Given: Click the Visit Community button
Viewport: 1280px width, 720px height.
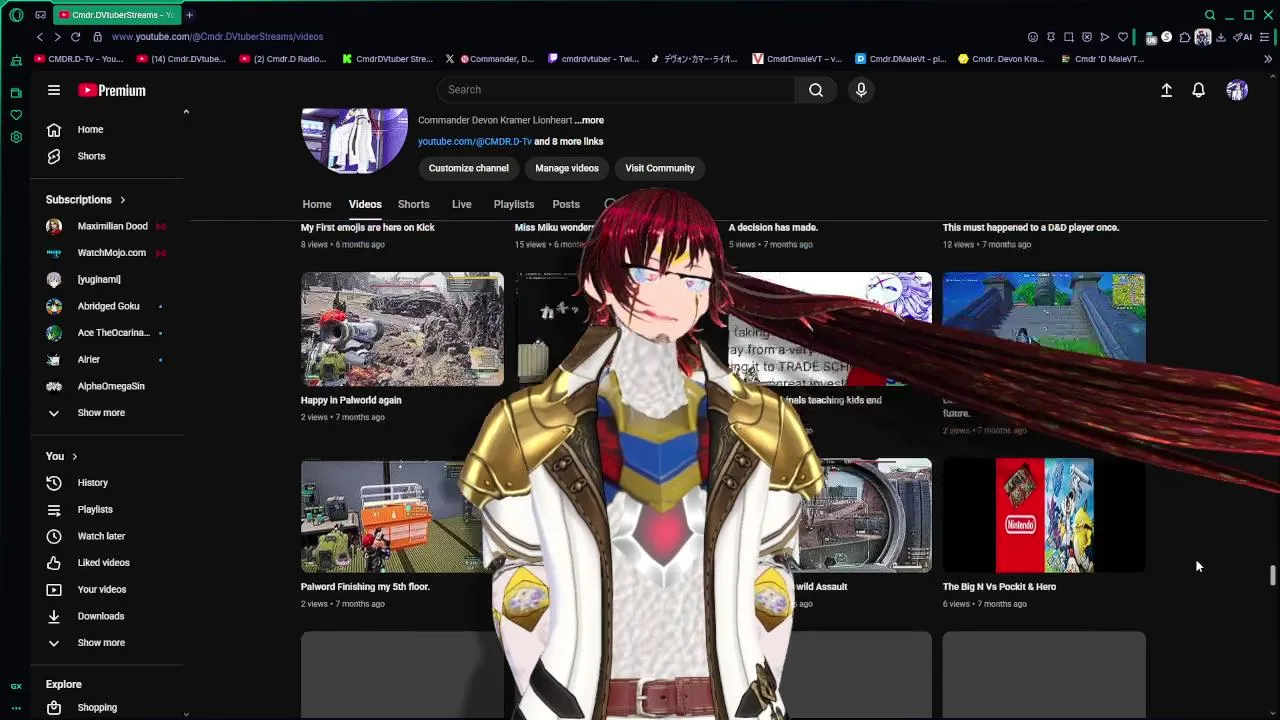Looking at the screenshot, I should (x=660, y=168).
